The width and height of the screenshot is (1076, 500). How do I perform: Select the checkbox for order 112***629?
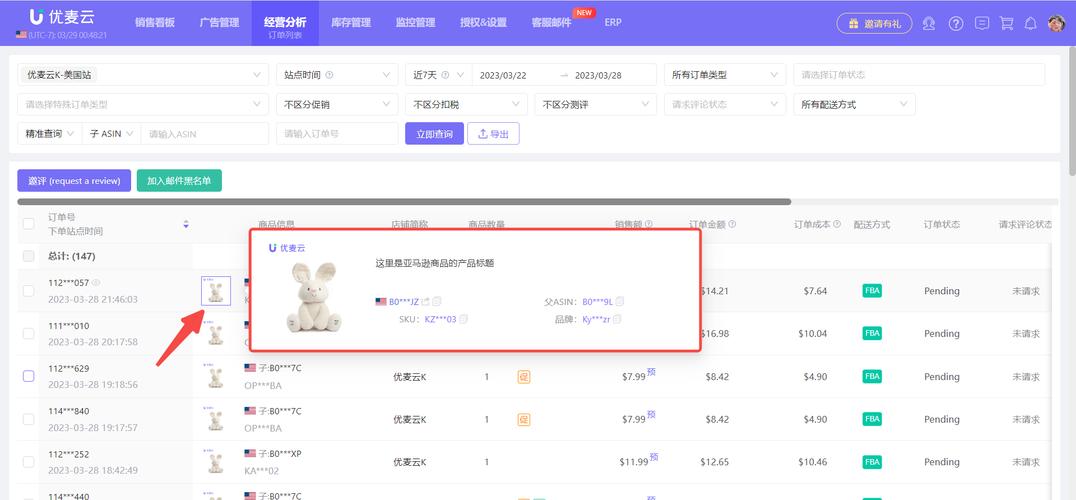pyautogui.click(x=29, y=376)
